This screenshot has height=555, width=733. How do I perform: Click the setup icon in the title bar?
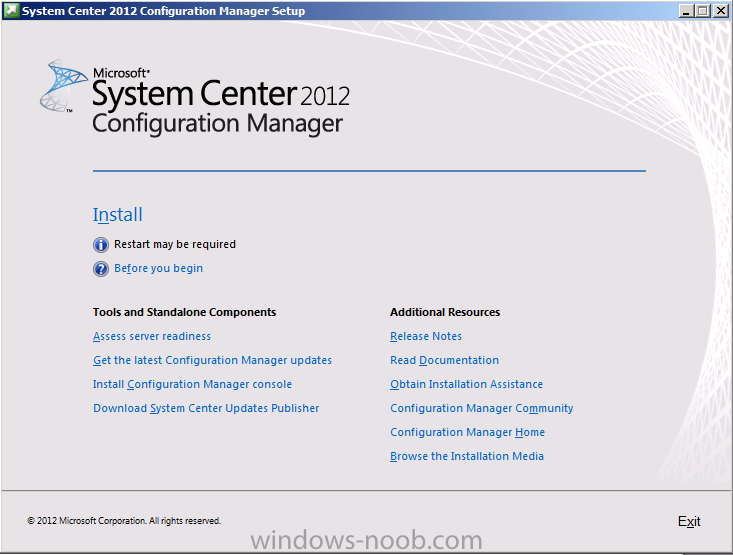[x=11, y=10]
